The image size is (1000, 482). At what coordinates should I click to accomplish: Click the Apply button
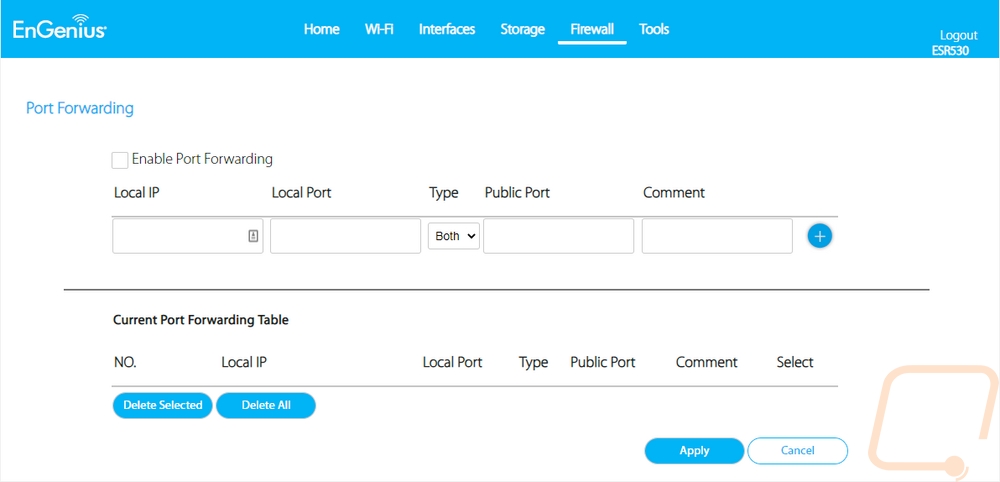[x=694, y=451]
